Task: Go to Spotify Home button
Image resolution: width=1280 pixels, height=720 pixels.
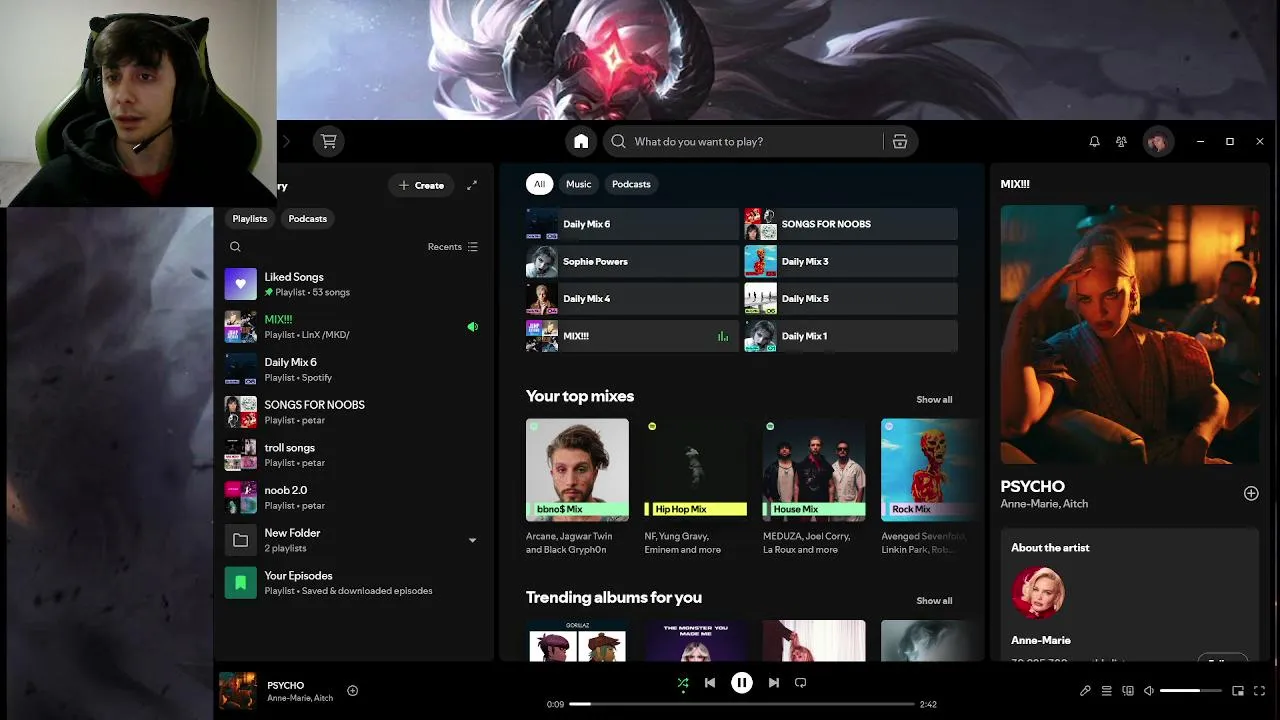Action: (x=581, y=141)
